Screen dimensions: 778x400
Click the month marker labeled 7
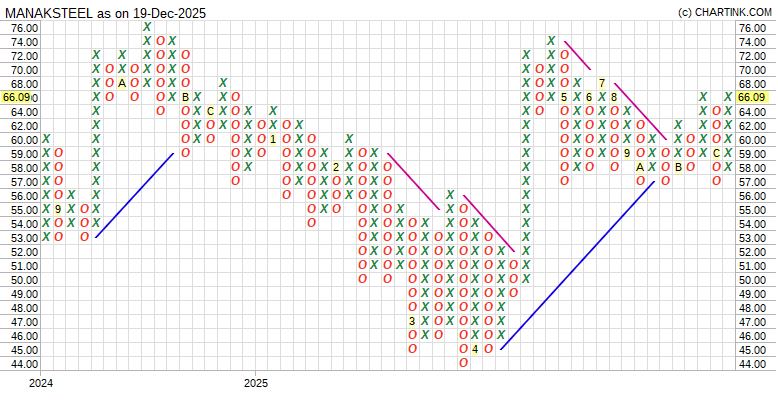point(602,83)
